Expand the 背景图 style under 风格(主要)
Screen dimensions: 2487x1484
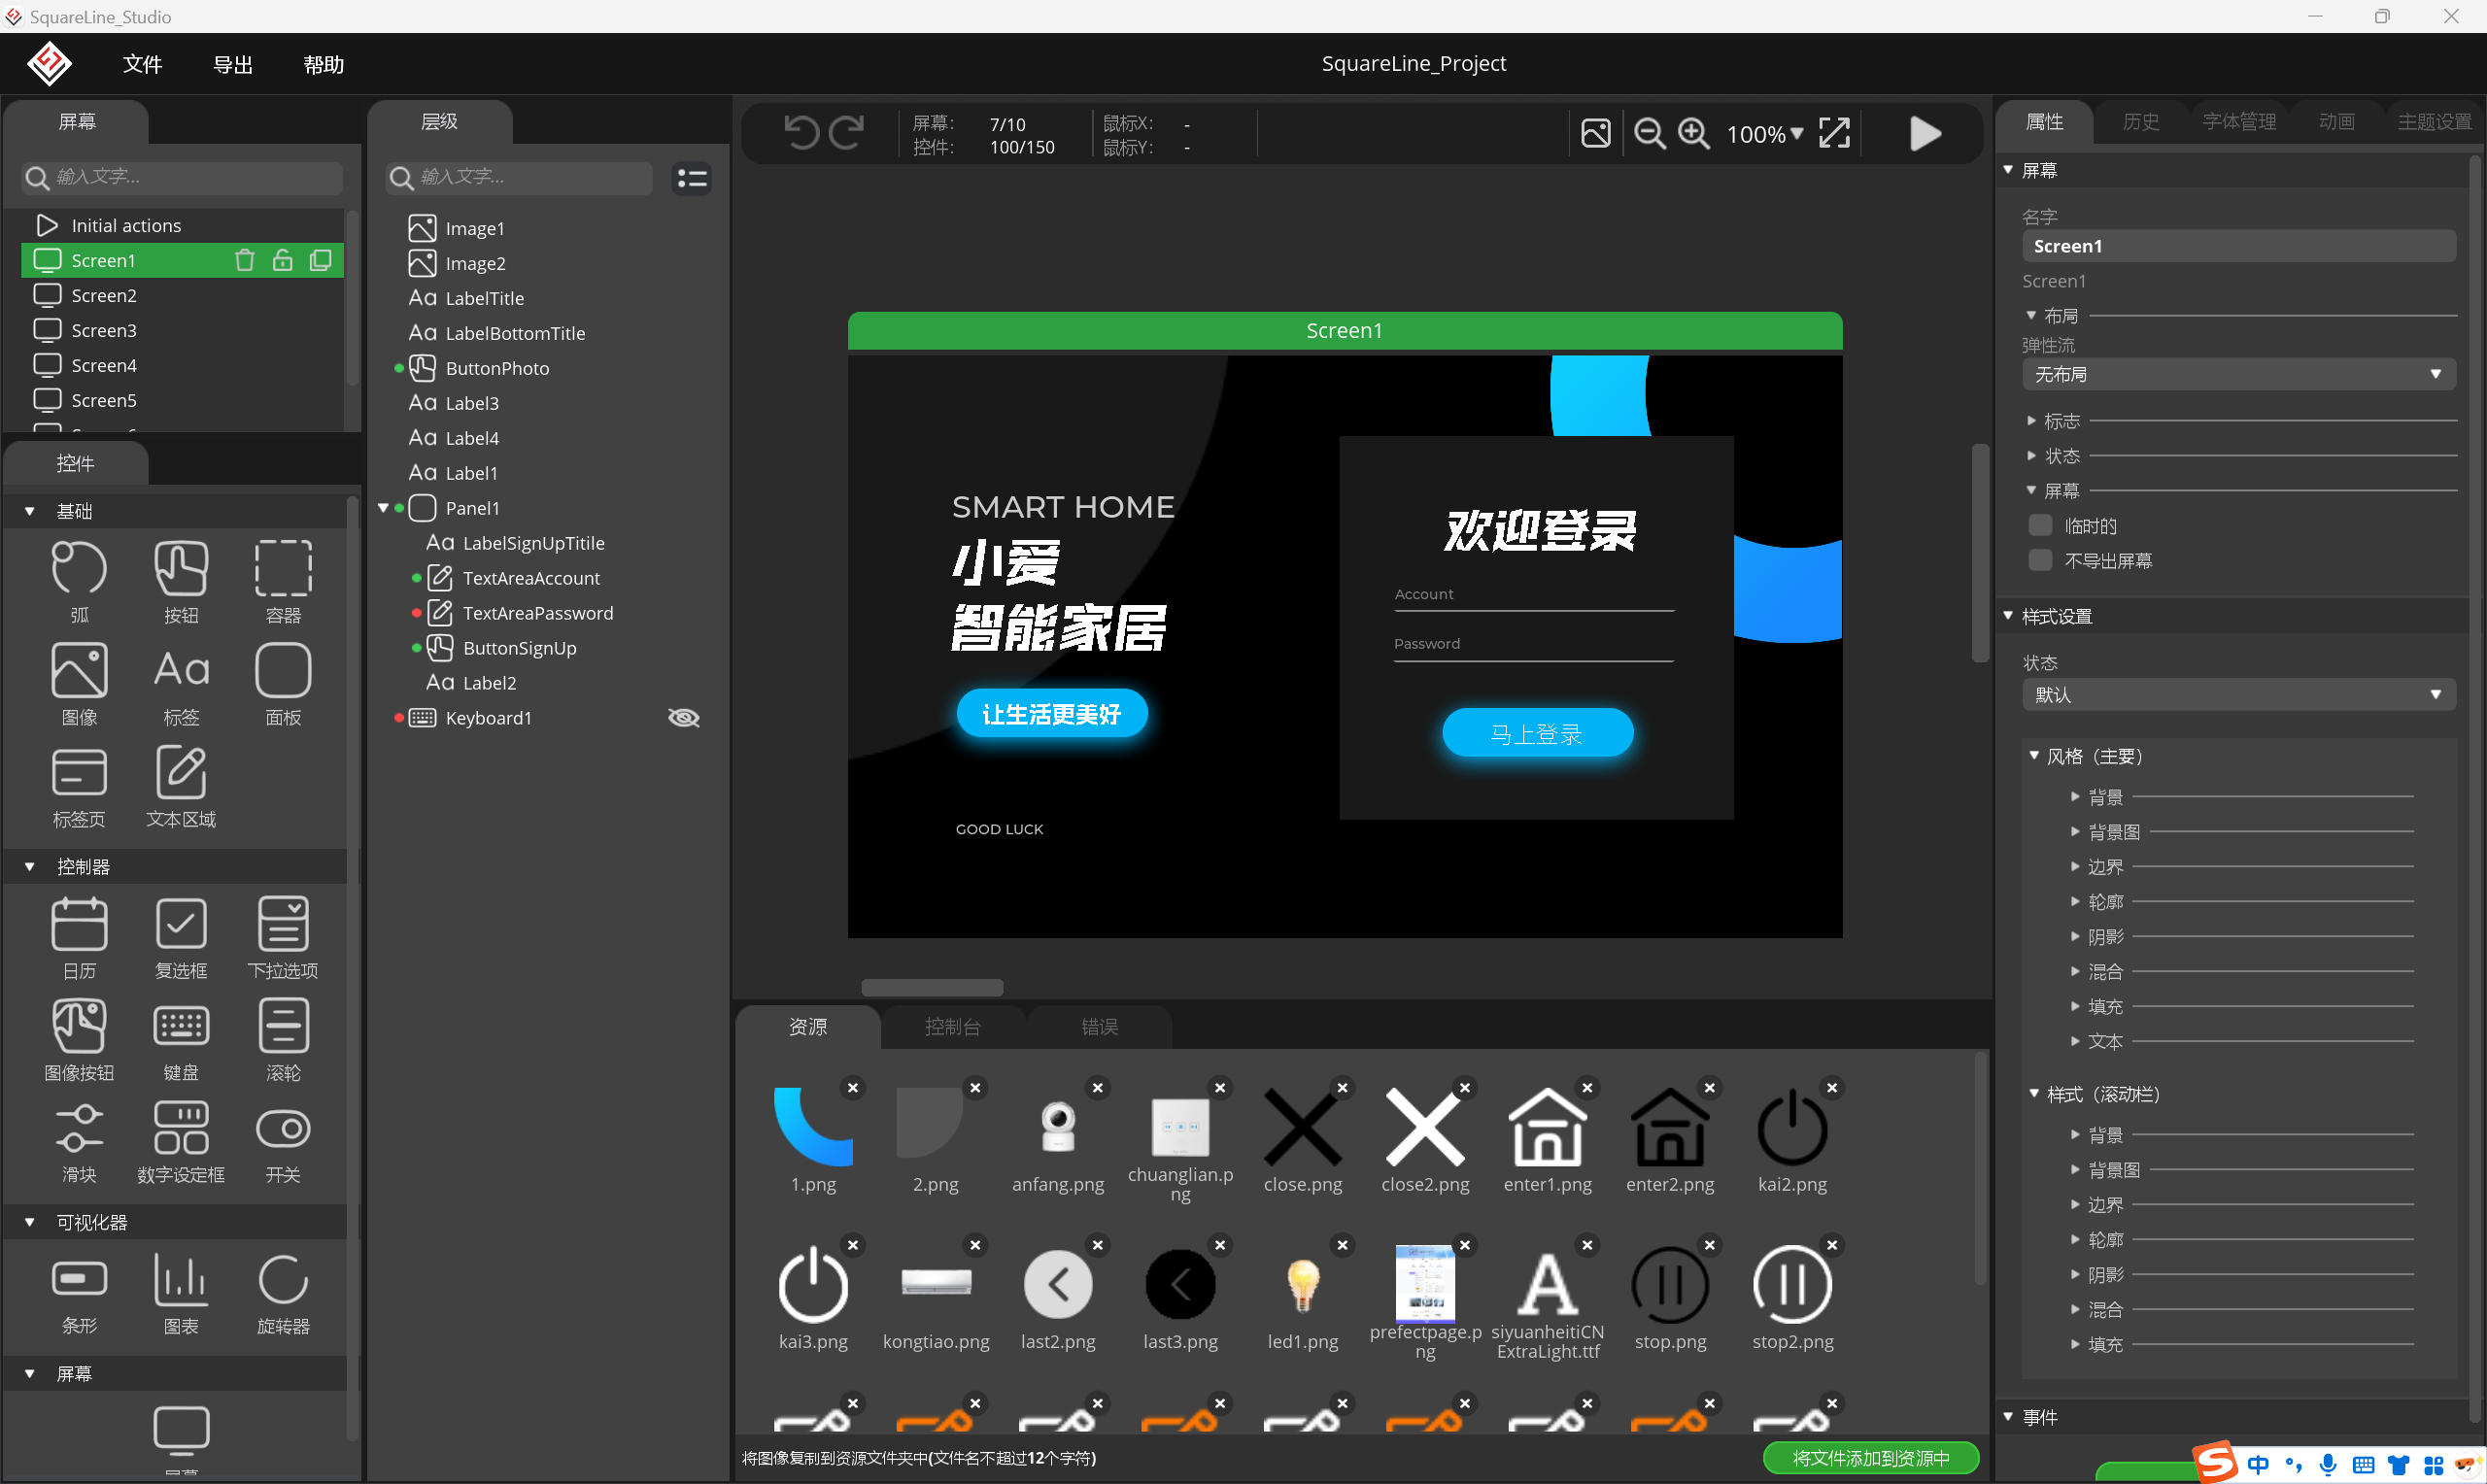click(x=2075, y=832)
